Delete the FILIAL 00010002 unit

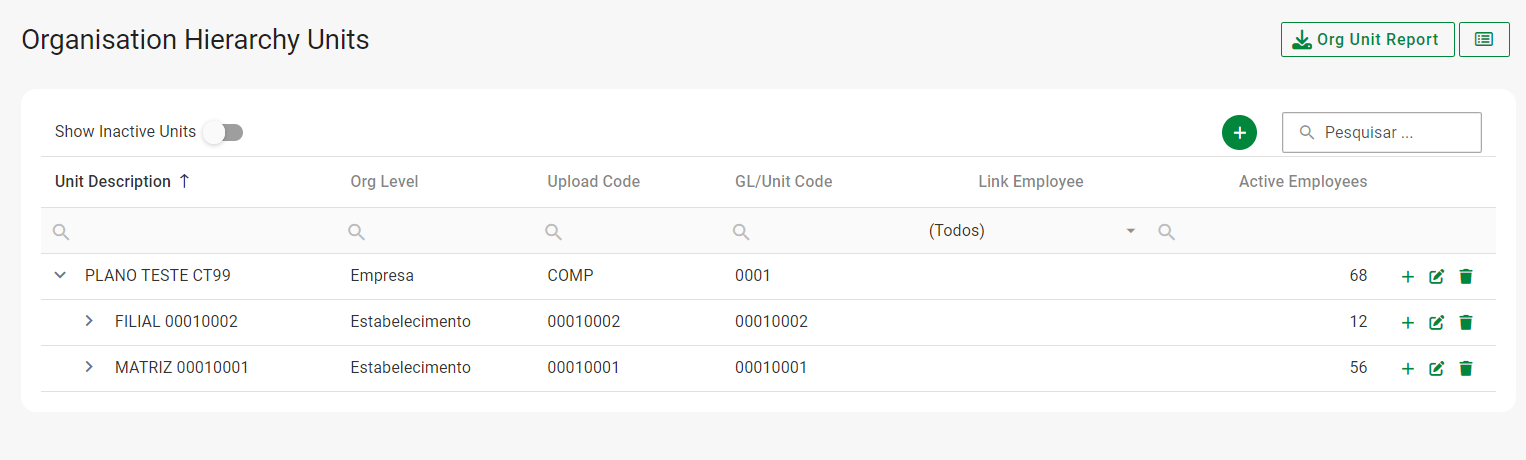[x=1466, y=323]
